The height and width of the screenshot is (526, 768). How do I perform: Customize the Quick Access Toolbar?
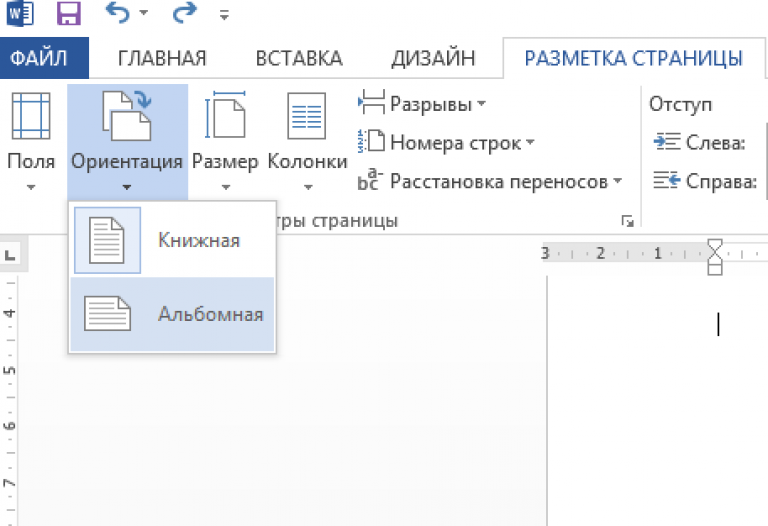[x=224, y=16]
